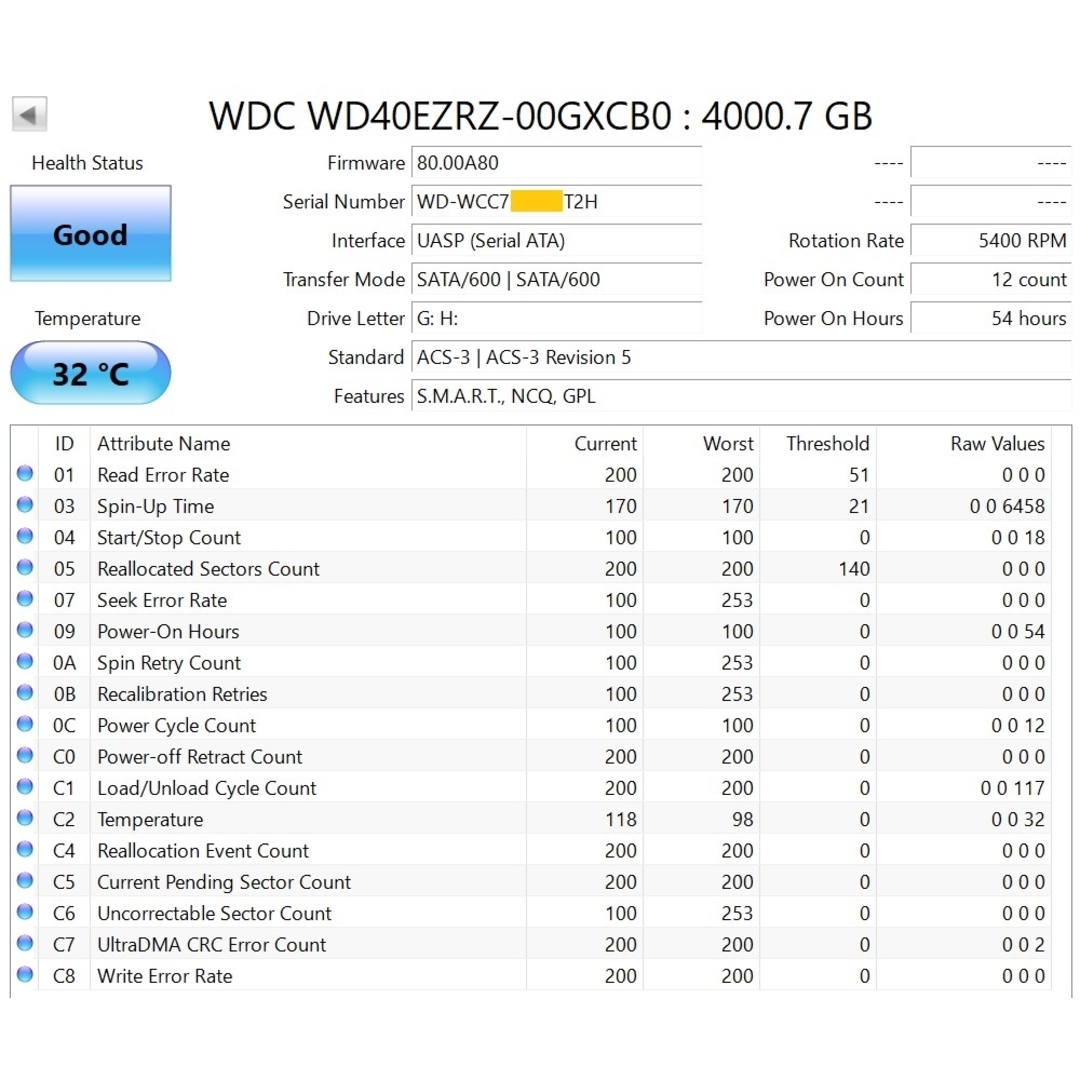This screenshot has width=1080, height=1080.
Task: Click the status dot for Recalibration Retries
Action: point(25,693)
